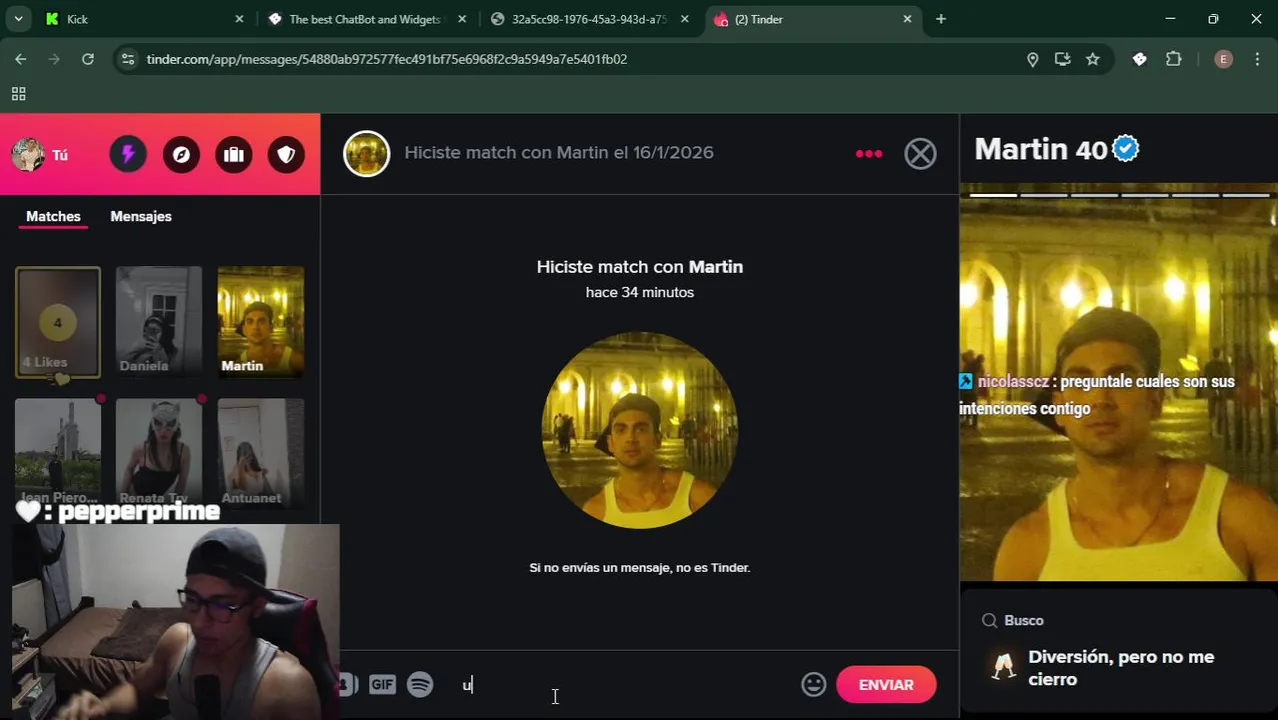Screen dimensions: 1278x720
Task: Close the Martin conversation with X circle
Action: click(920, 153)
